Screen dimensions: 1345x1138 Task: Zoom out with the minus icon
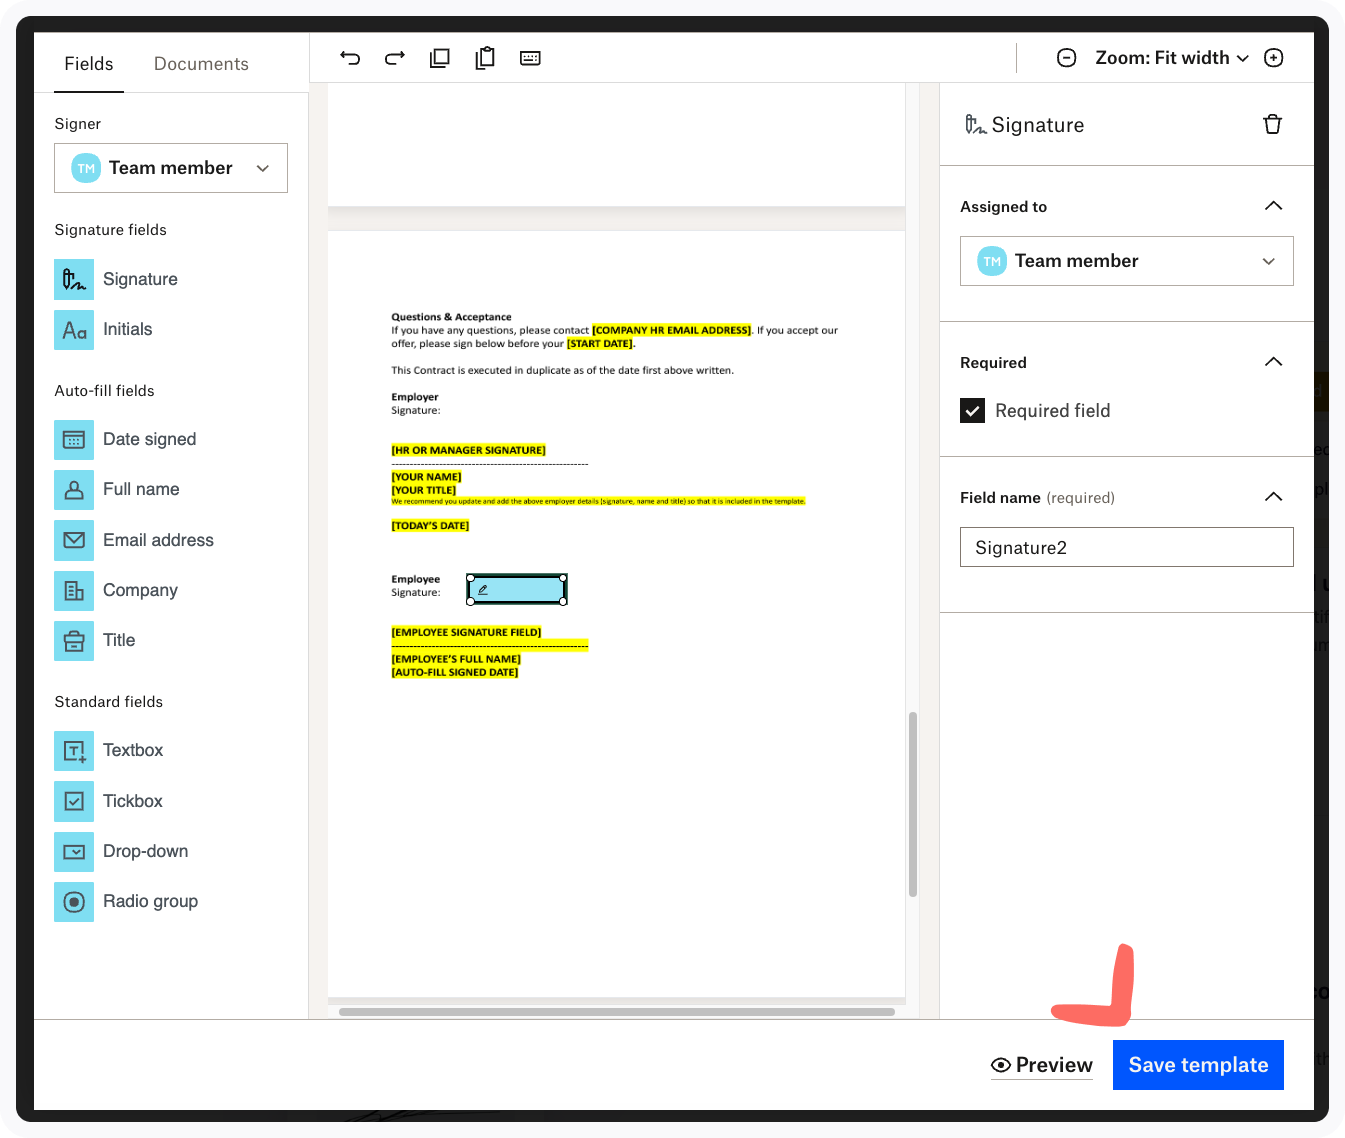point(1067,58)
